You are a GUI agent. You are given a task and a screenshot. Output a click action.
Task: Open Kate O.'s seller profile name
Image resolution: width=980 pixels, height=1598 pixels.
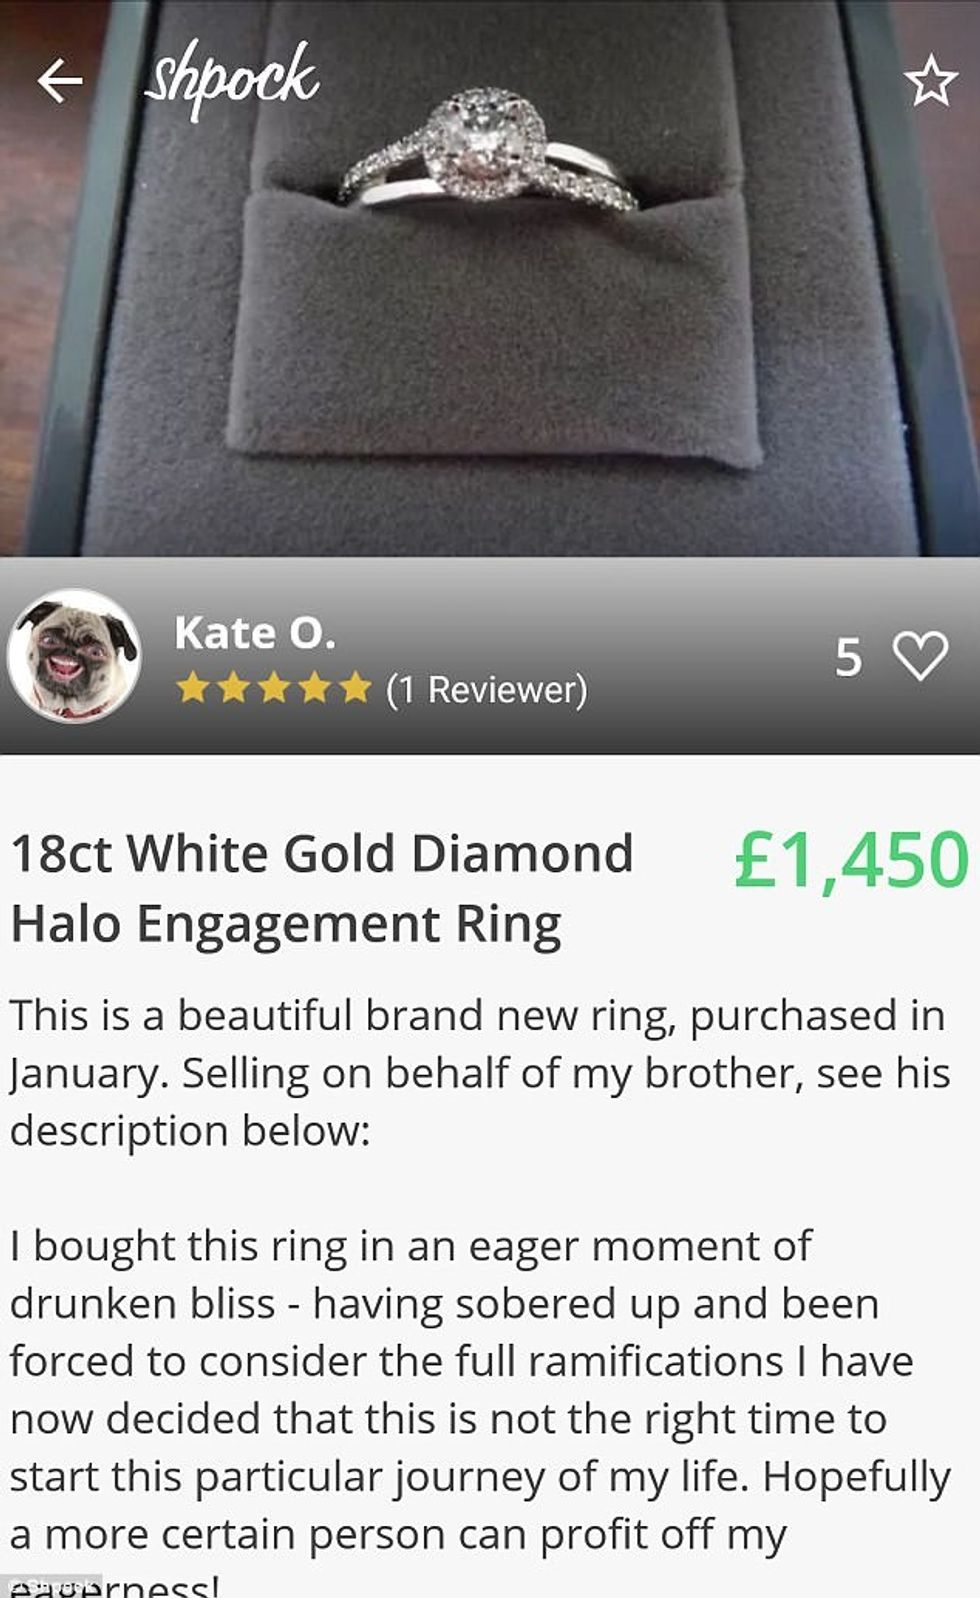pyautogui.click(x=255, y=633)
